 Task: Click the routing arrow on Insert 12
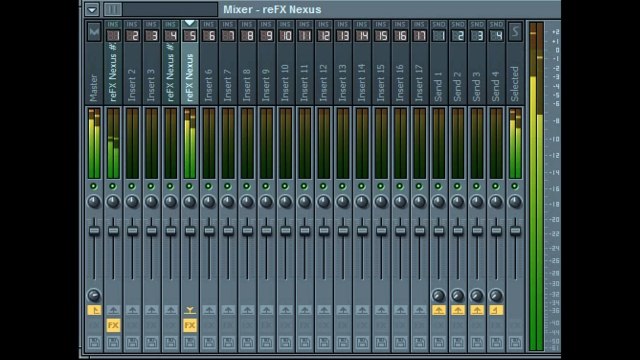(324, 310)
